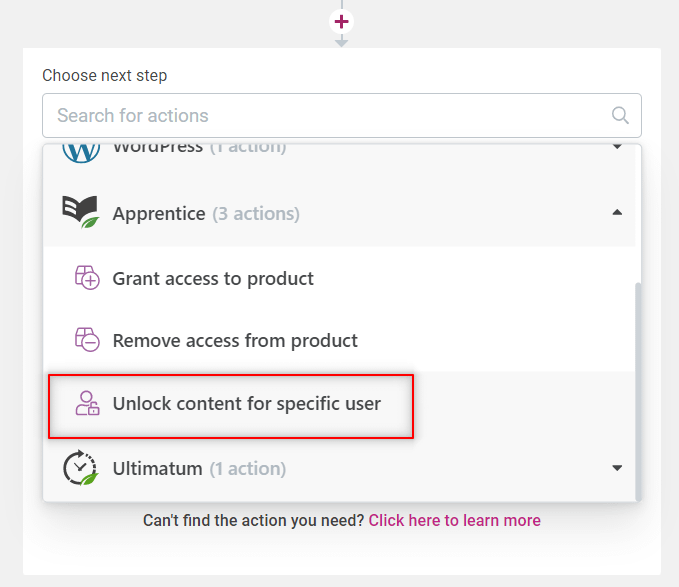Click the Grant access plus-box icon
The height and width of the screenshot is (587, 679).
(87, 278)
